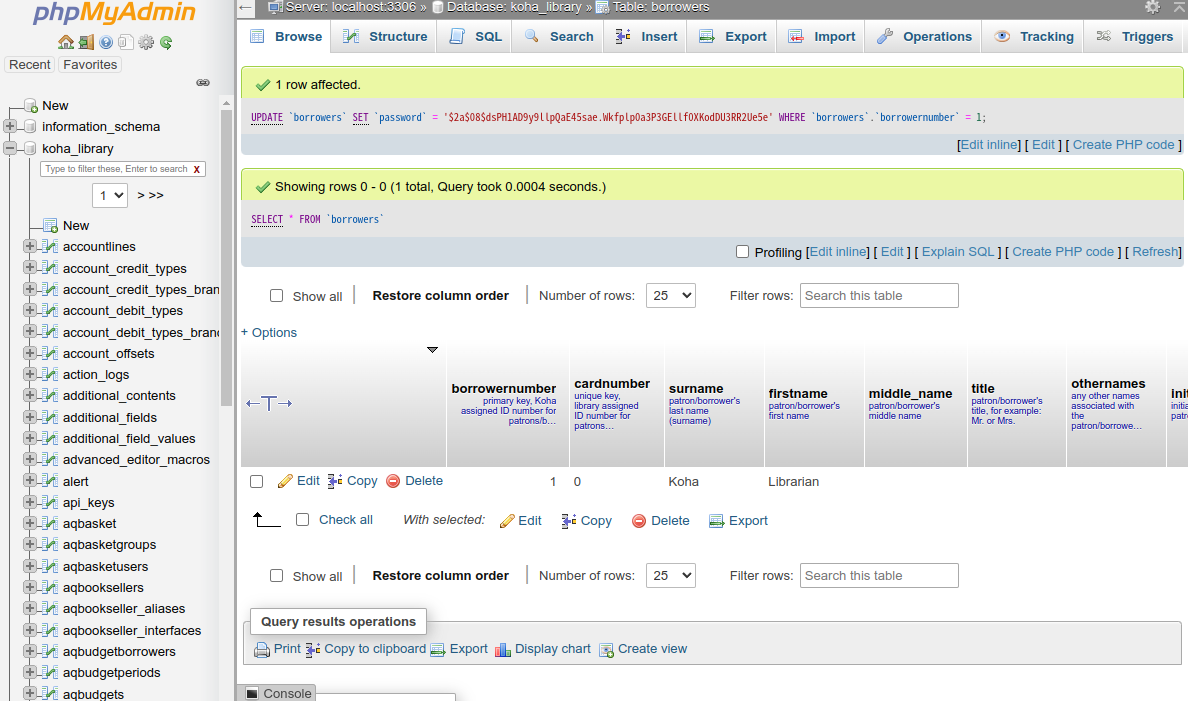Screen dimensions: 1188x701
Task: Collapse the koha_library database node
Action: pos(10,148)
